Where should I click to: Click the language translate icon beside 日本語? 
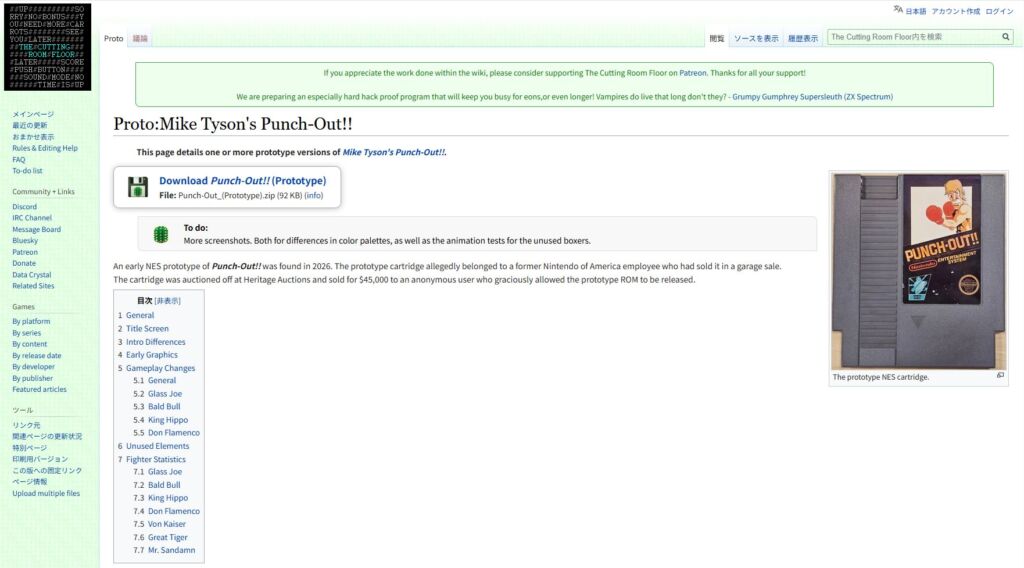pos(897,10)
